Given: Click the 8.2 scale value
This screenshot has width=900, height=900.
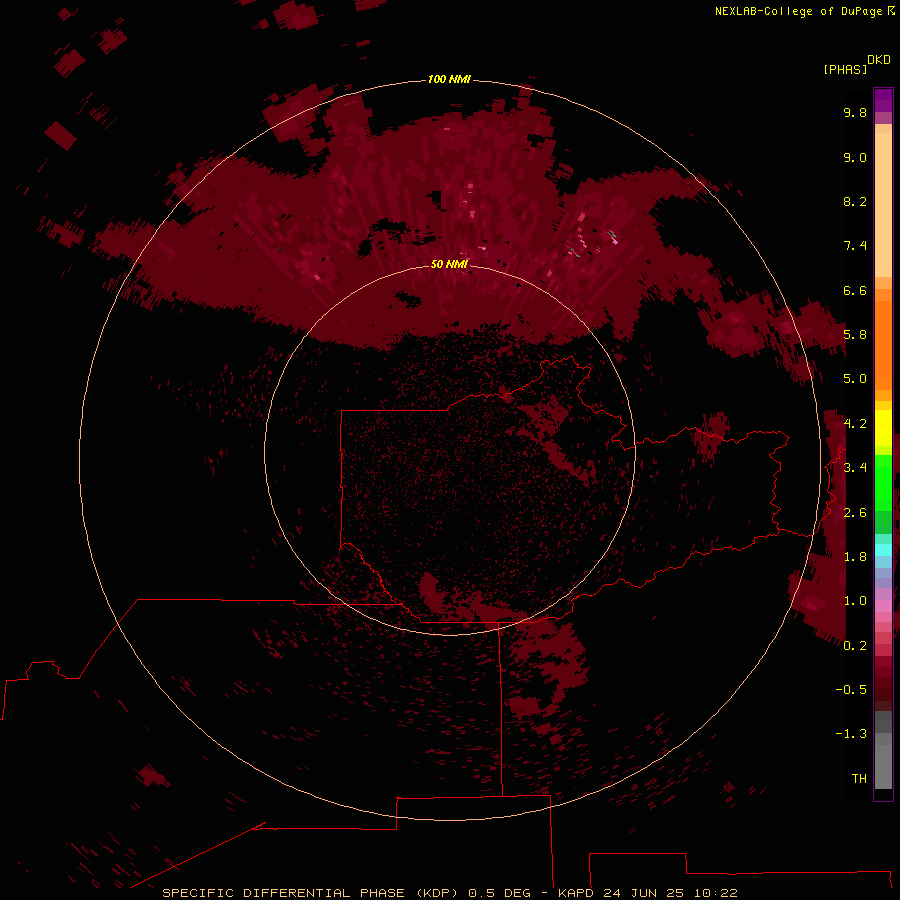Looking at the screenshot, I should [x=855, y=201].
